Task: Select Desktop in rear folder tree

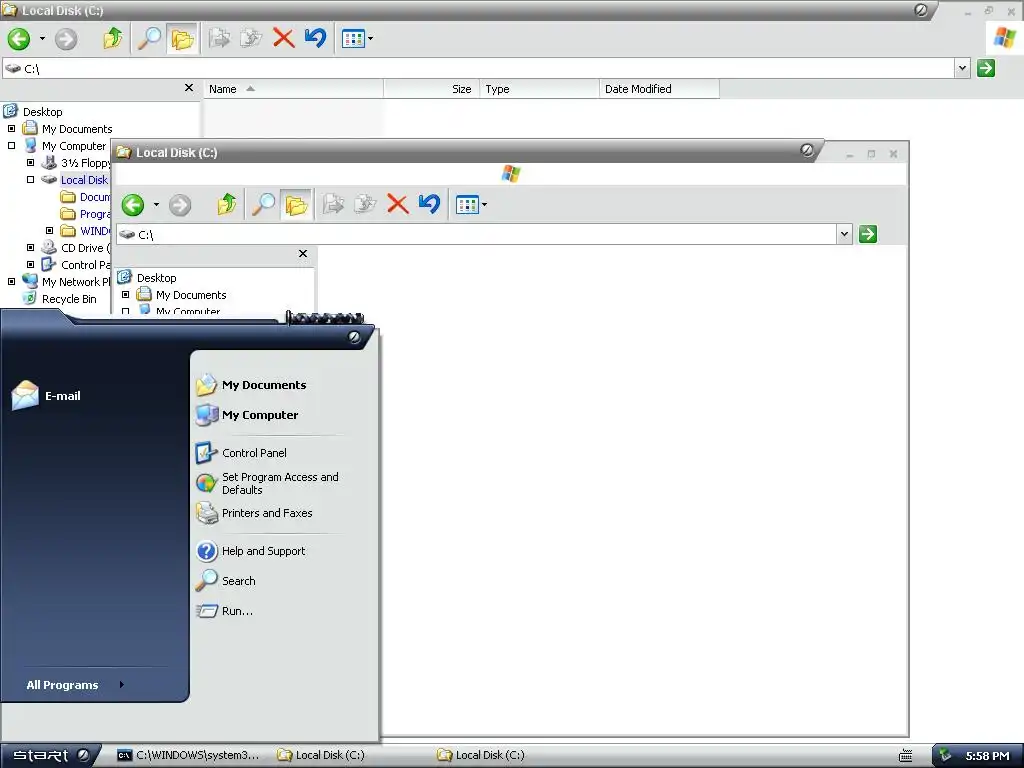Action: click(x=42, y=112)
